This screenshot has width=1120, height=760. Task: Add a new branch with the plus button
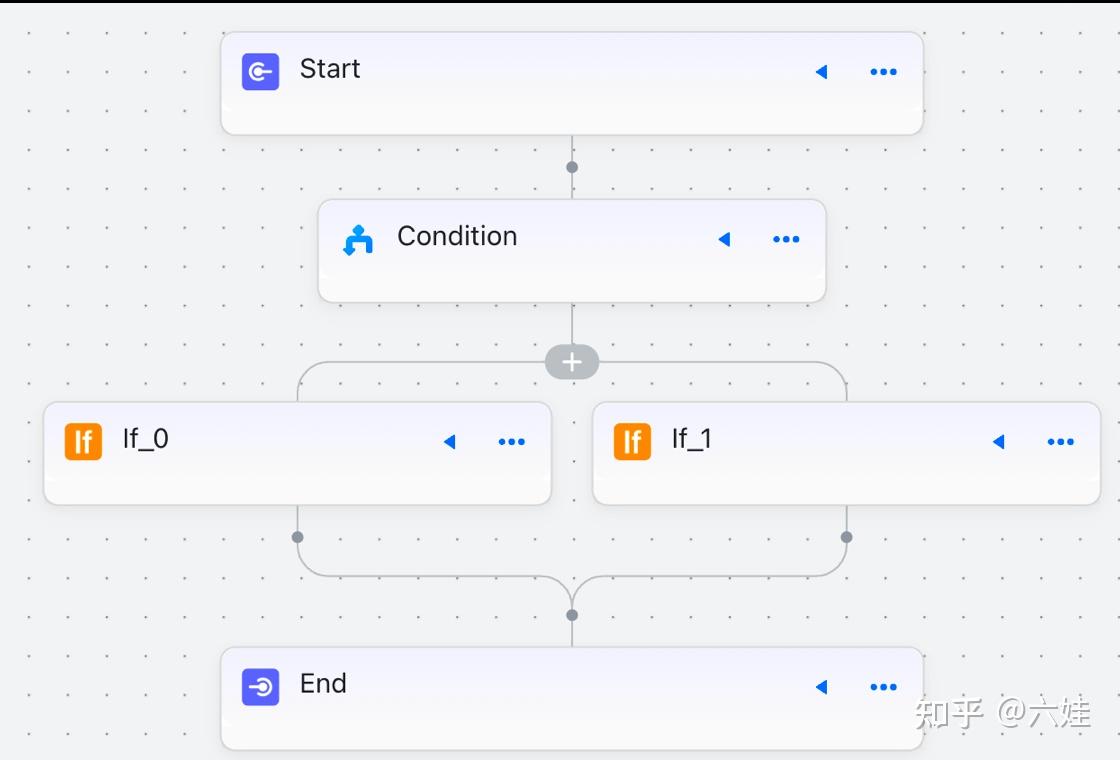pyautogui.click(x=572, y=362)
